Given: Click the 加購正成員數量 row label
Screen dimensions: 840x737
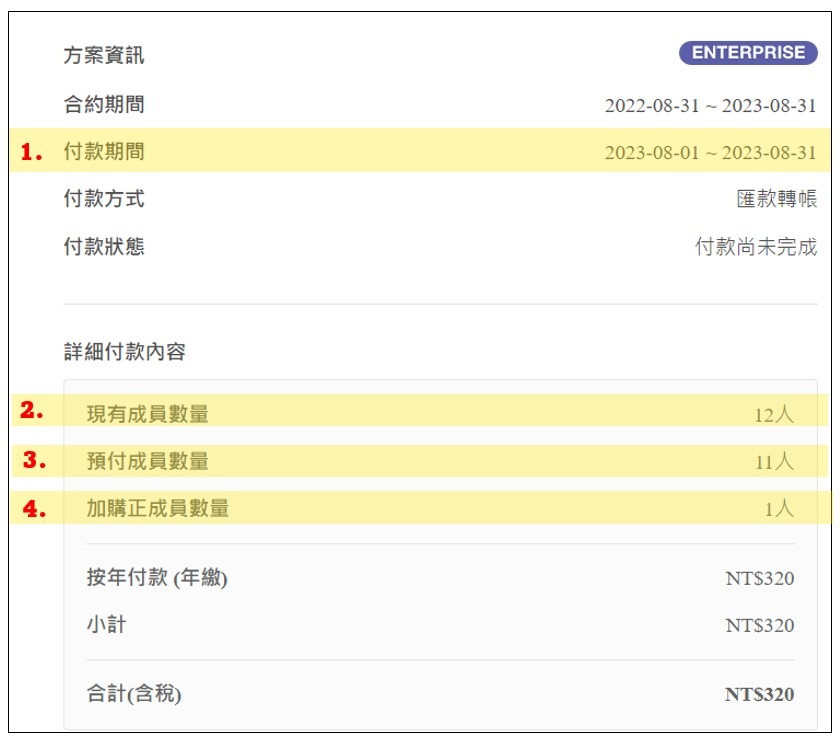Looking at the screenshot, I should pos(158,509).
